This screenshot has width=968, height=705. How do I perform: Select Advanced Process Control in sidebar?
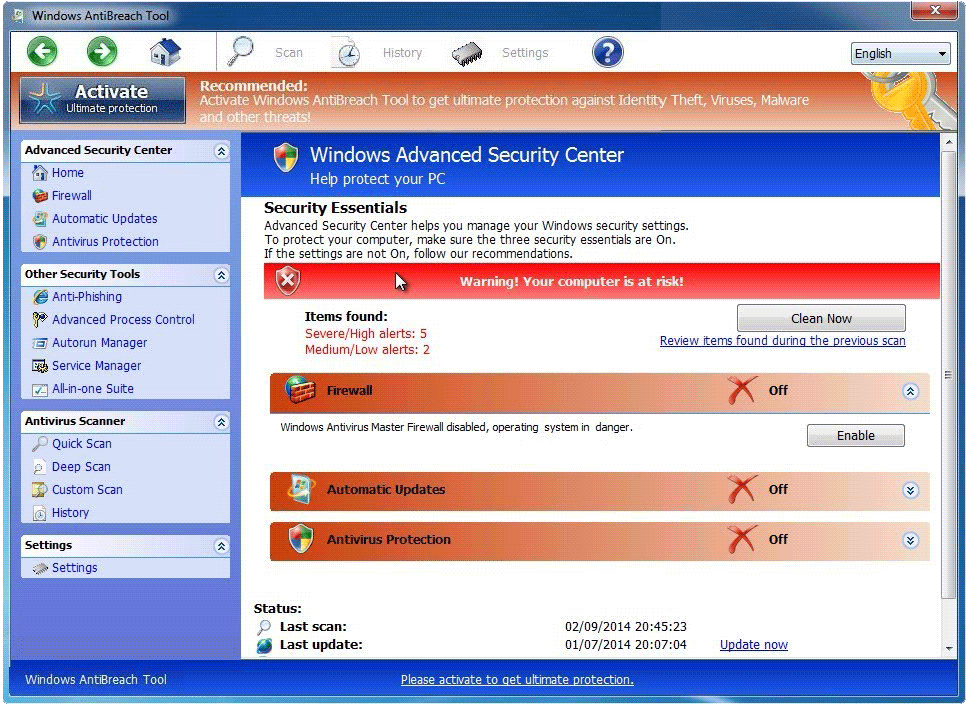[x=123, y=319]
